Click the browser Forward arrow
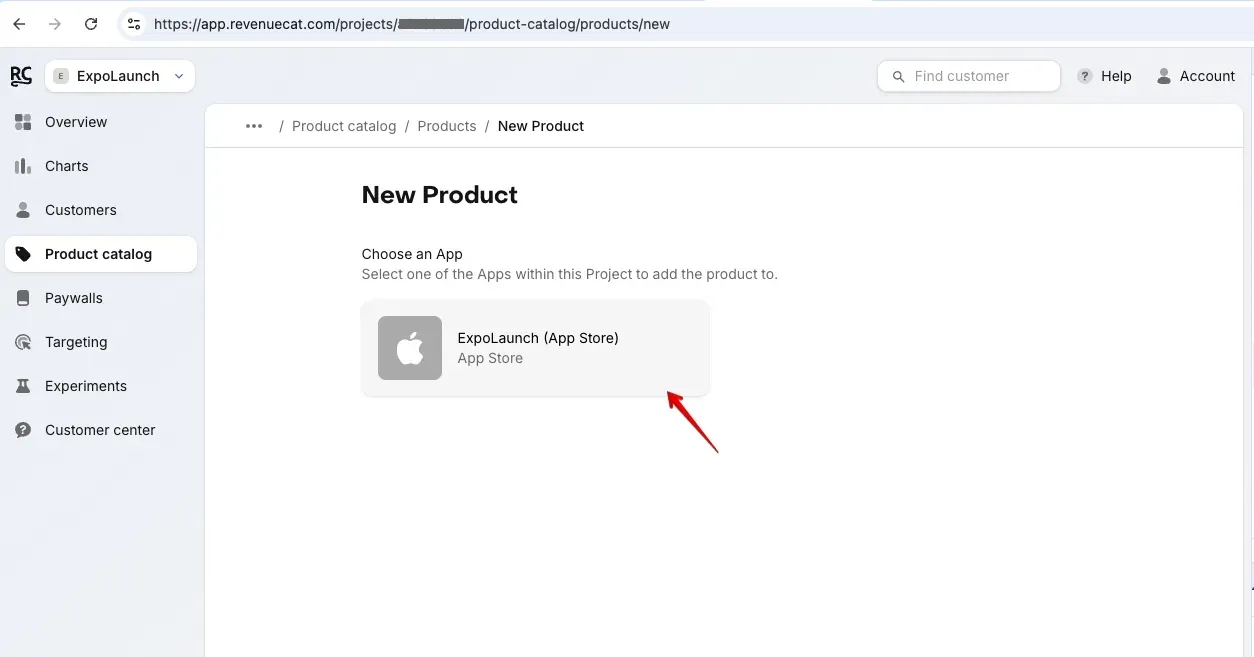 pos(55,24)
